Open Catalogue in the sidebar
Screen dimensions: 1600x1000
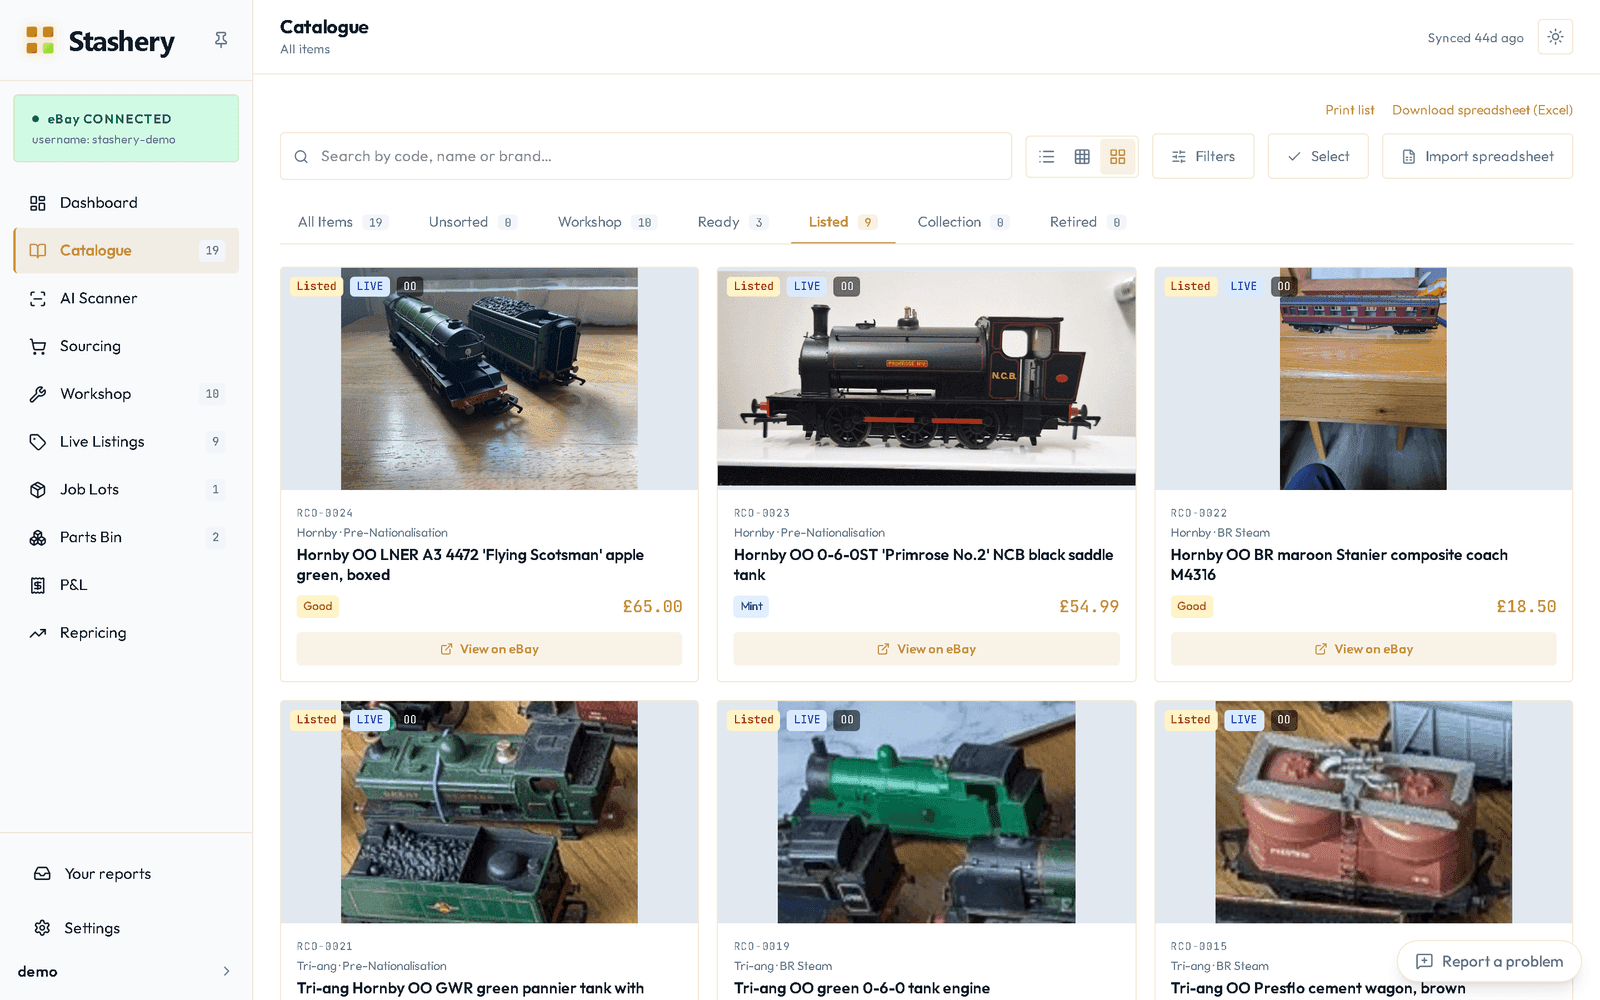[x=126, y=251]
